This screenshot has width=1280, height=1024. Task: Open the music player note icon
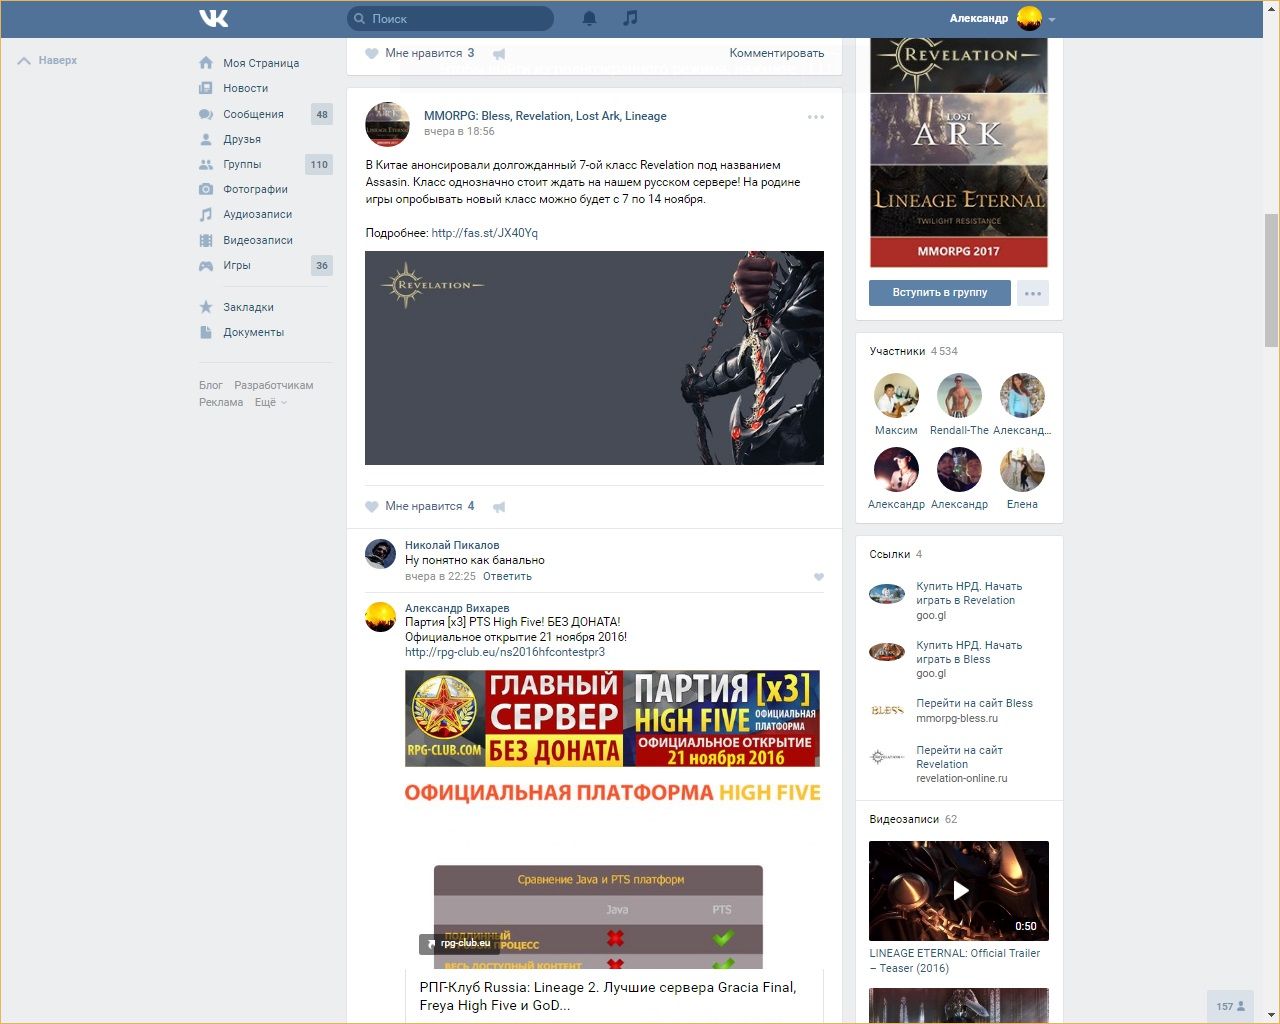(630, 18)
